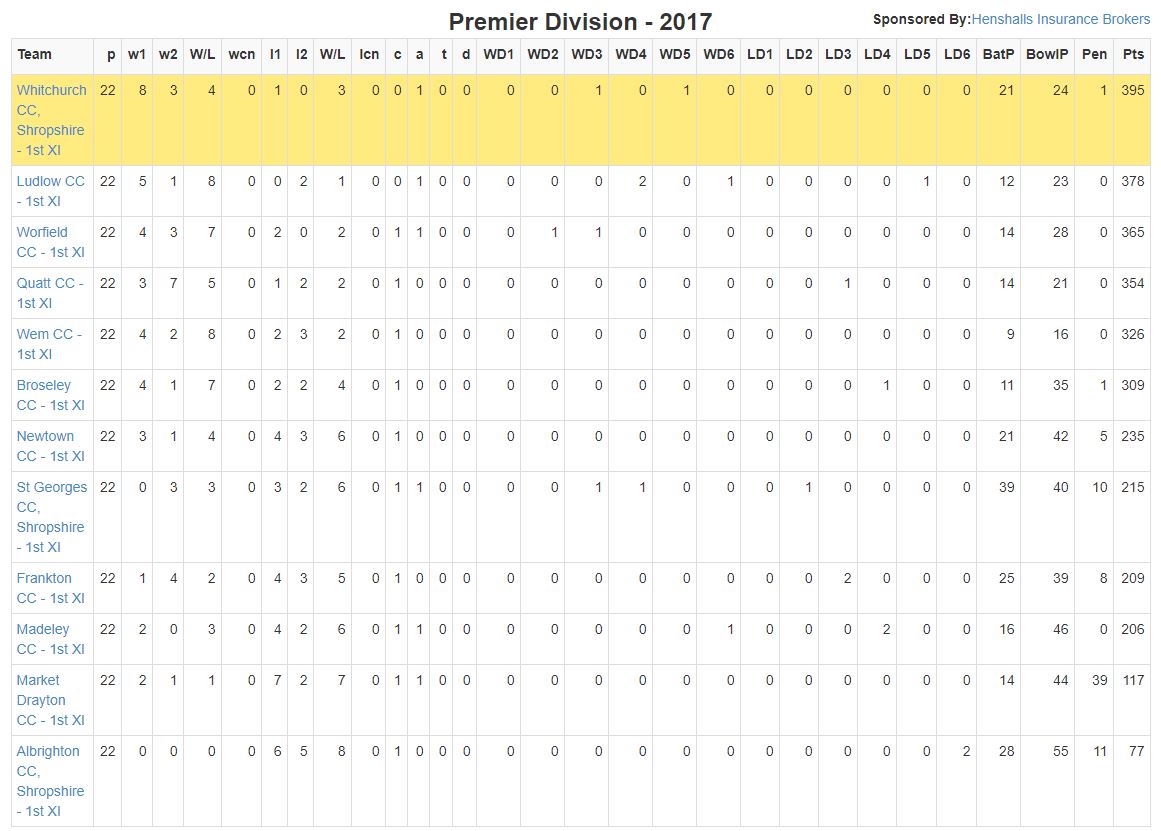Screen dimensions: 1161x831
Task: Open Worfield CC - 1st XI team link
Action: [x=51, y=242]
